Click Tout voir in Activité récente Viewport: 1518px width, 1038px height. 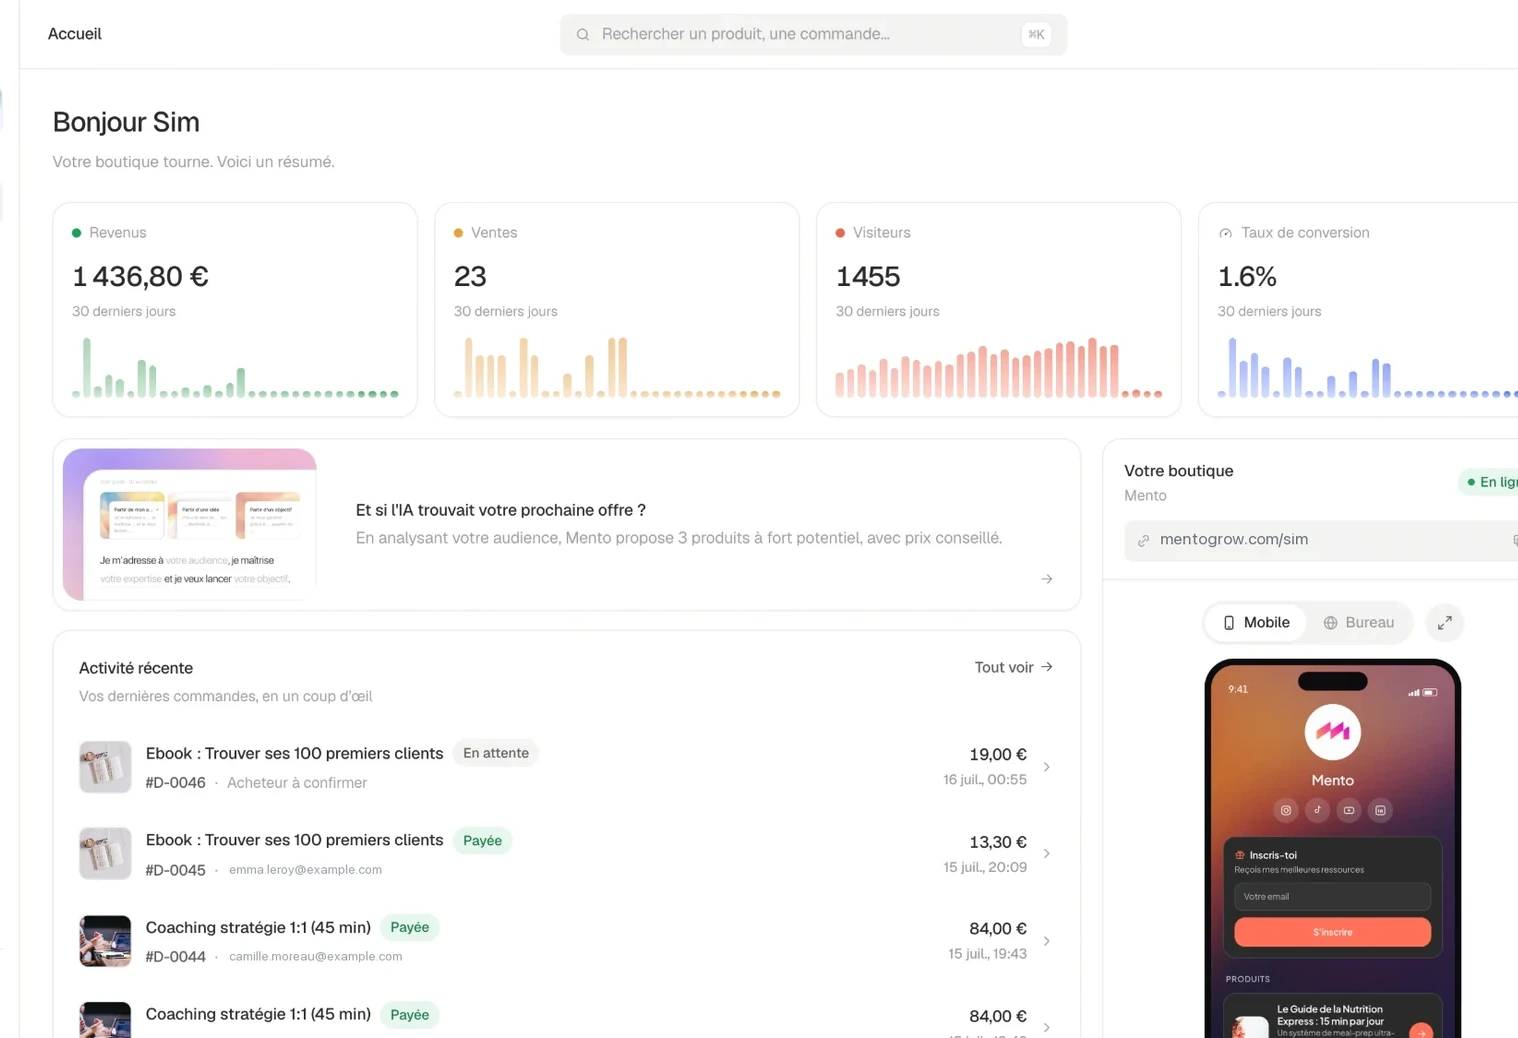coord(1004,667)
